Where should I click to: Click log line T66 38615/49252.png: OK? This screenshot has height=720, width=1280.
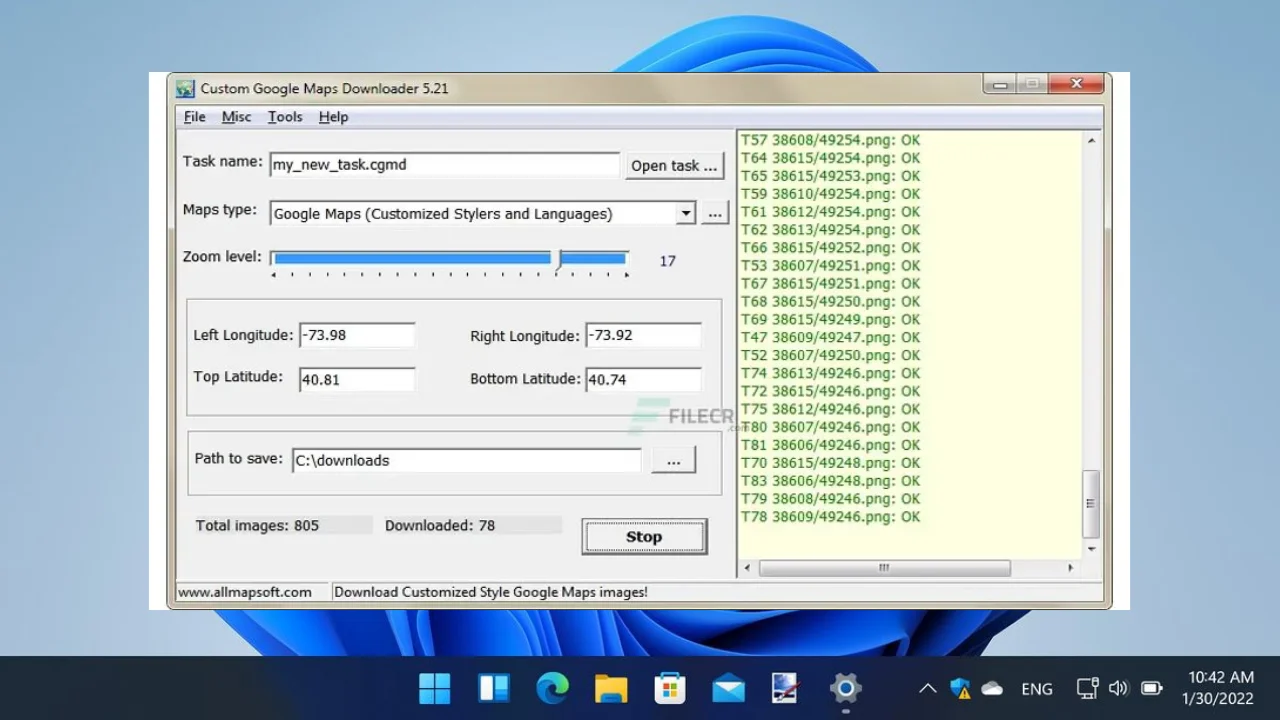click(830, 248)
